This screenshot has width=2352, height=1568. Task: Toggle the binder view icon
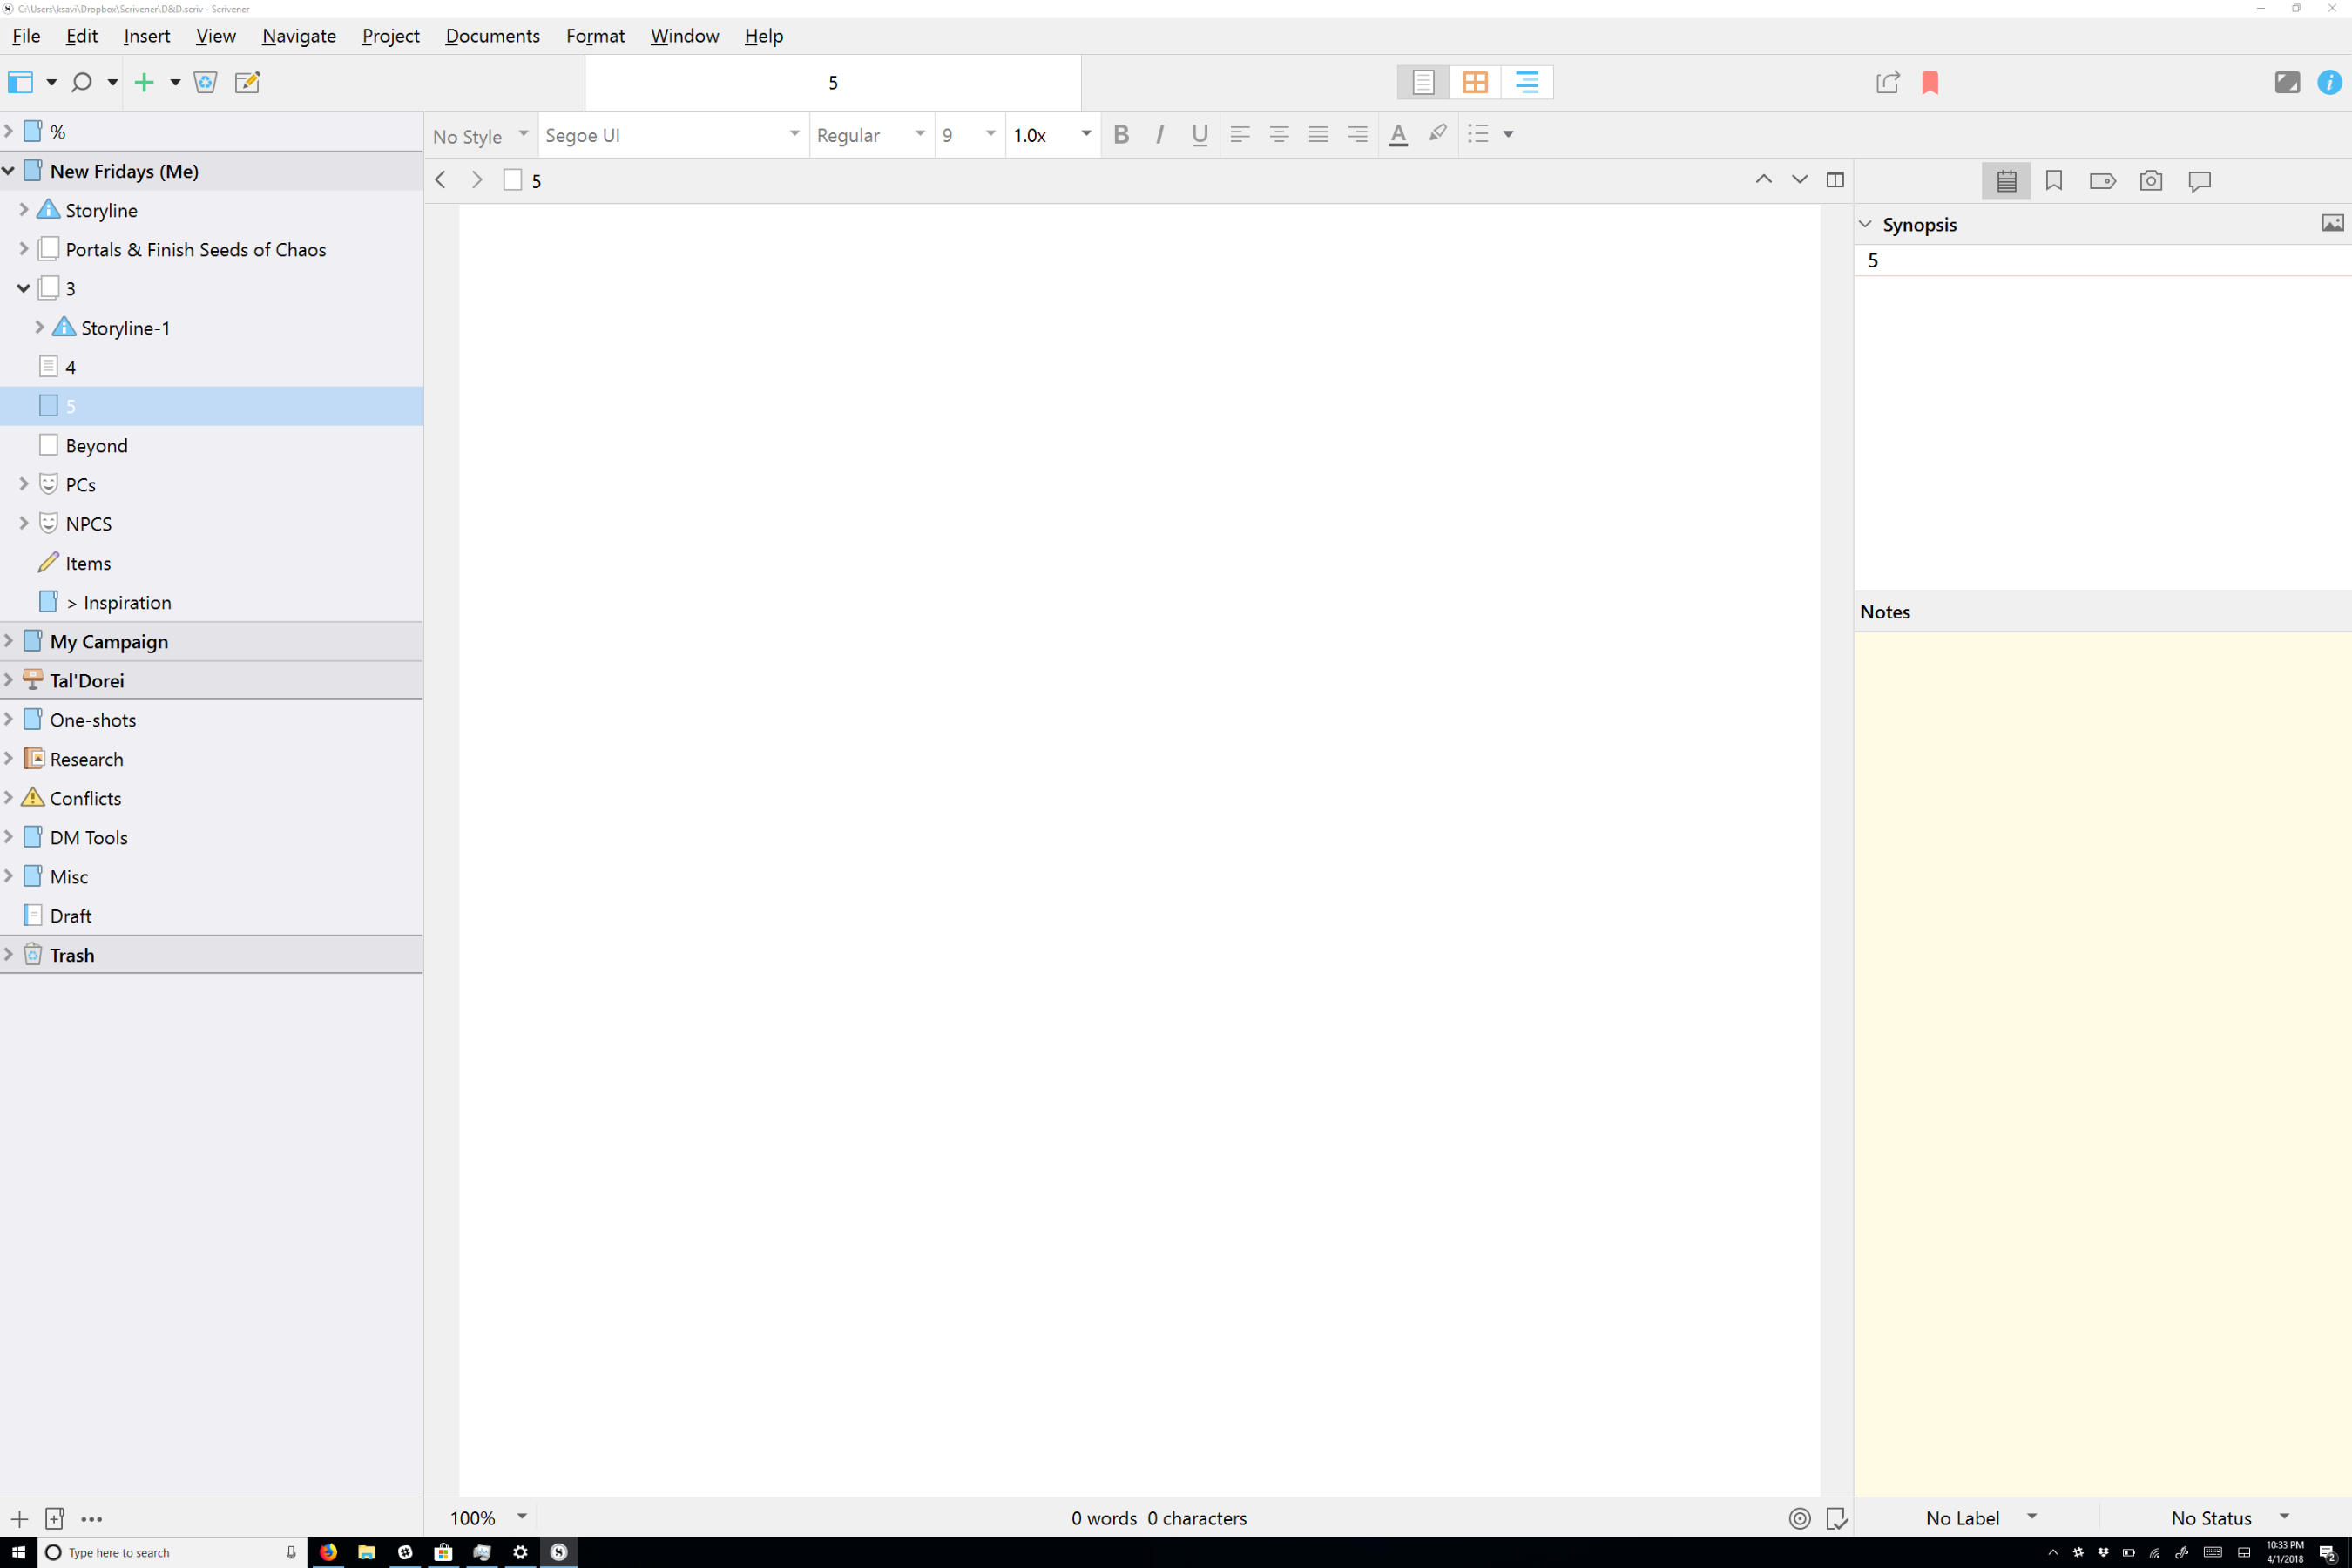[x=20, y=82]
